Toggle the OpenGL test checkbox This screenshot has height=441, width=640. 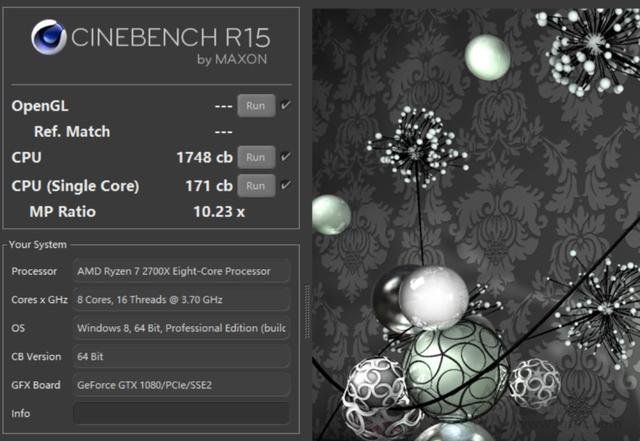click(x=286, y=105)
